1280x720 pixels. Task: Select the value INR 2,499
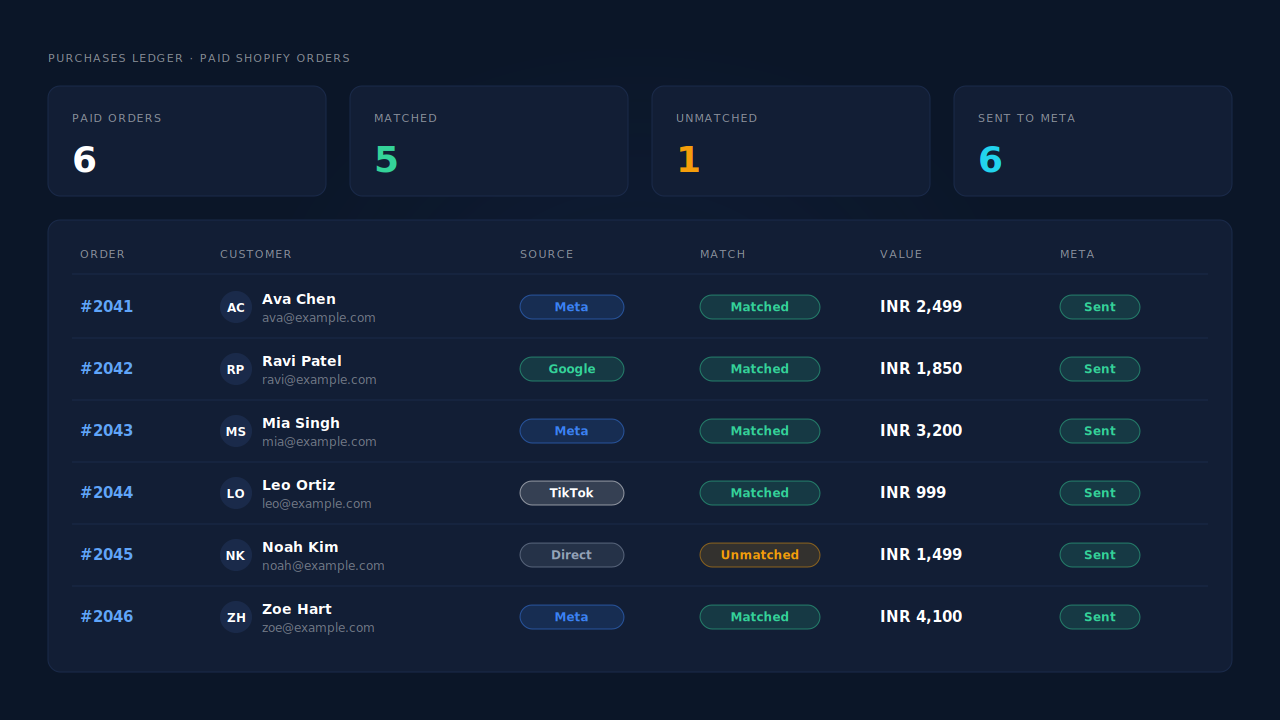point(921,307)
